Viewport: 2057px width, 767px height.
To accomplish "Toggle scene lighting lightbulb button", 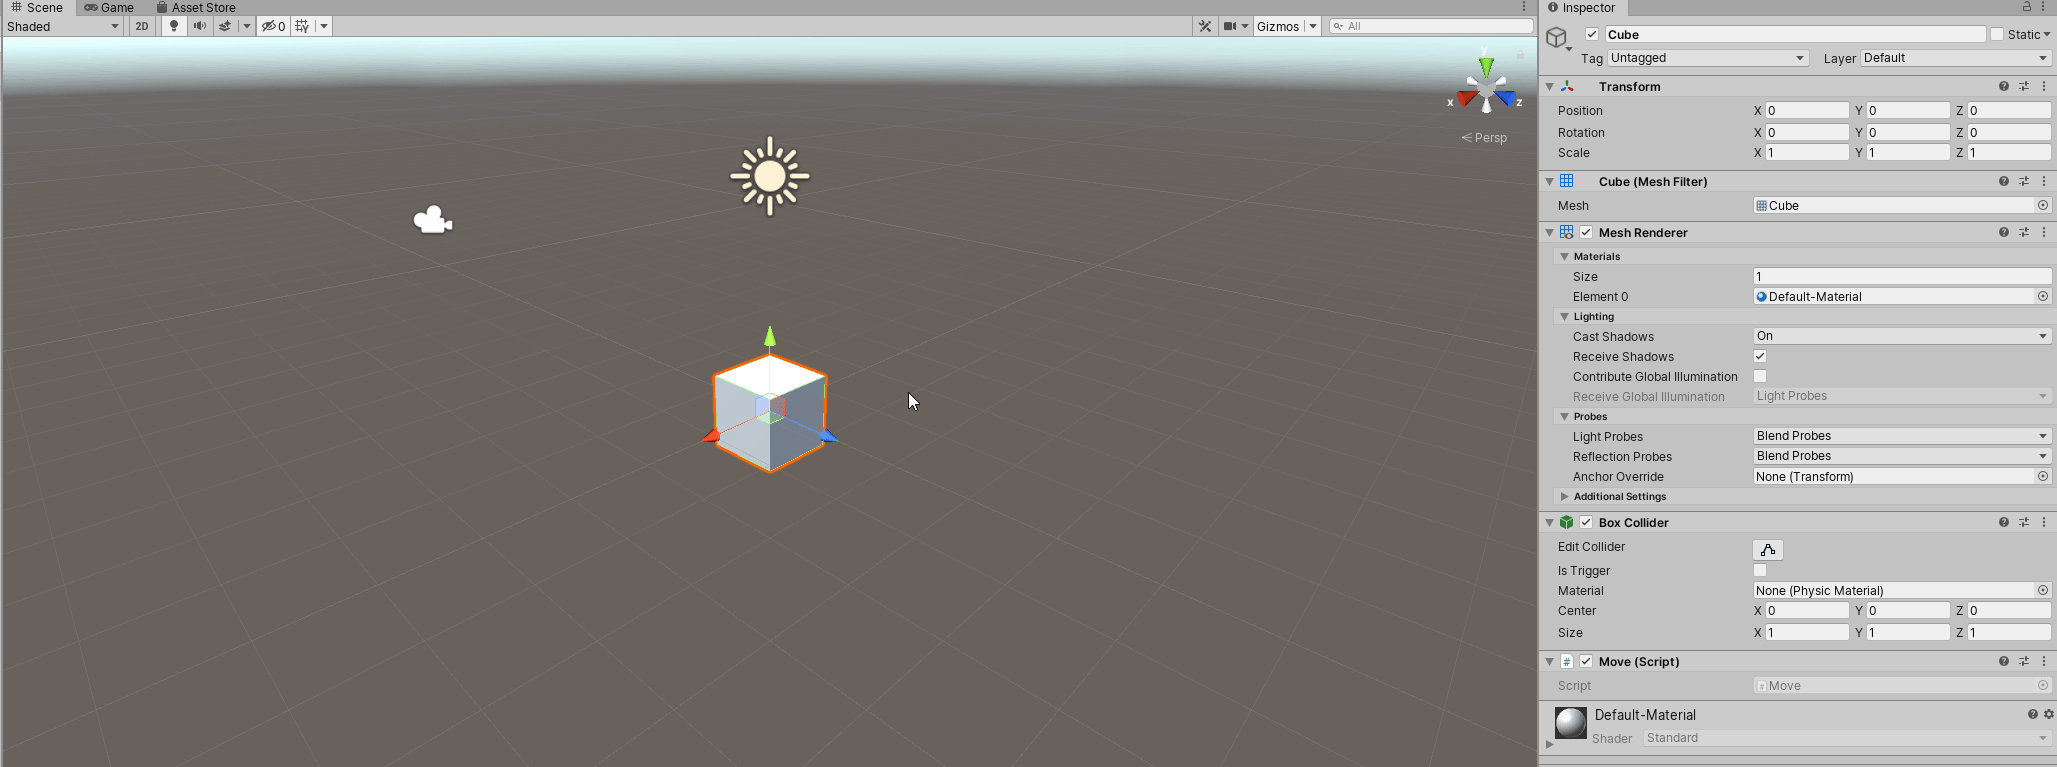I will point(174,26).
